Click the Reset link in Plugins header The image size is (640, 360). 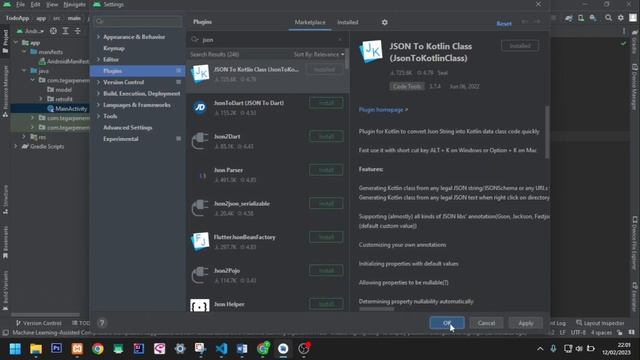click(x=504, y=23)
